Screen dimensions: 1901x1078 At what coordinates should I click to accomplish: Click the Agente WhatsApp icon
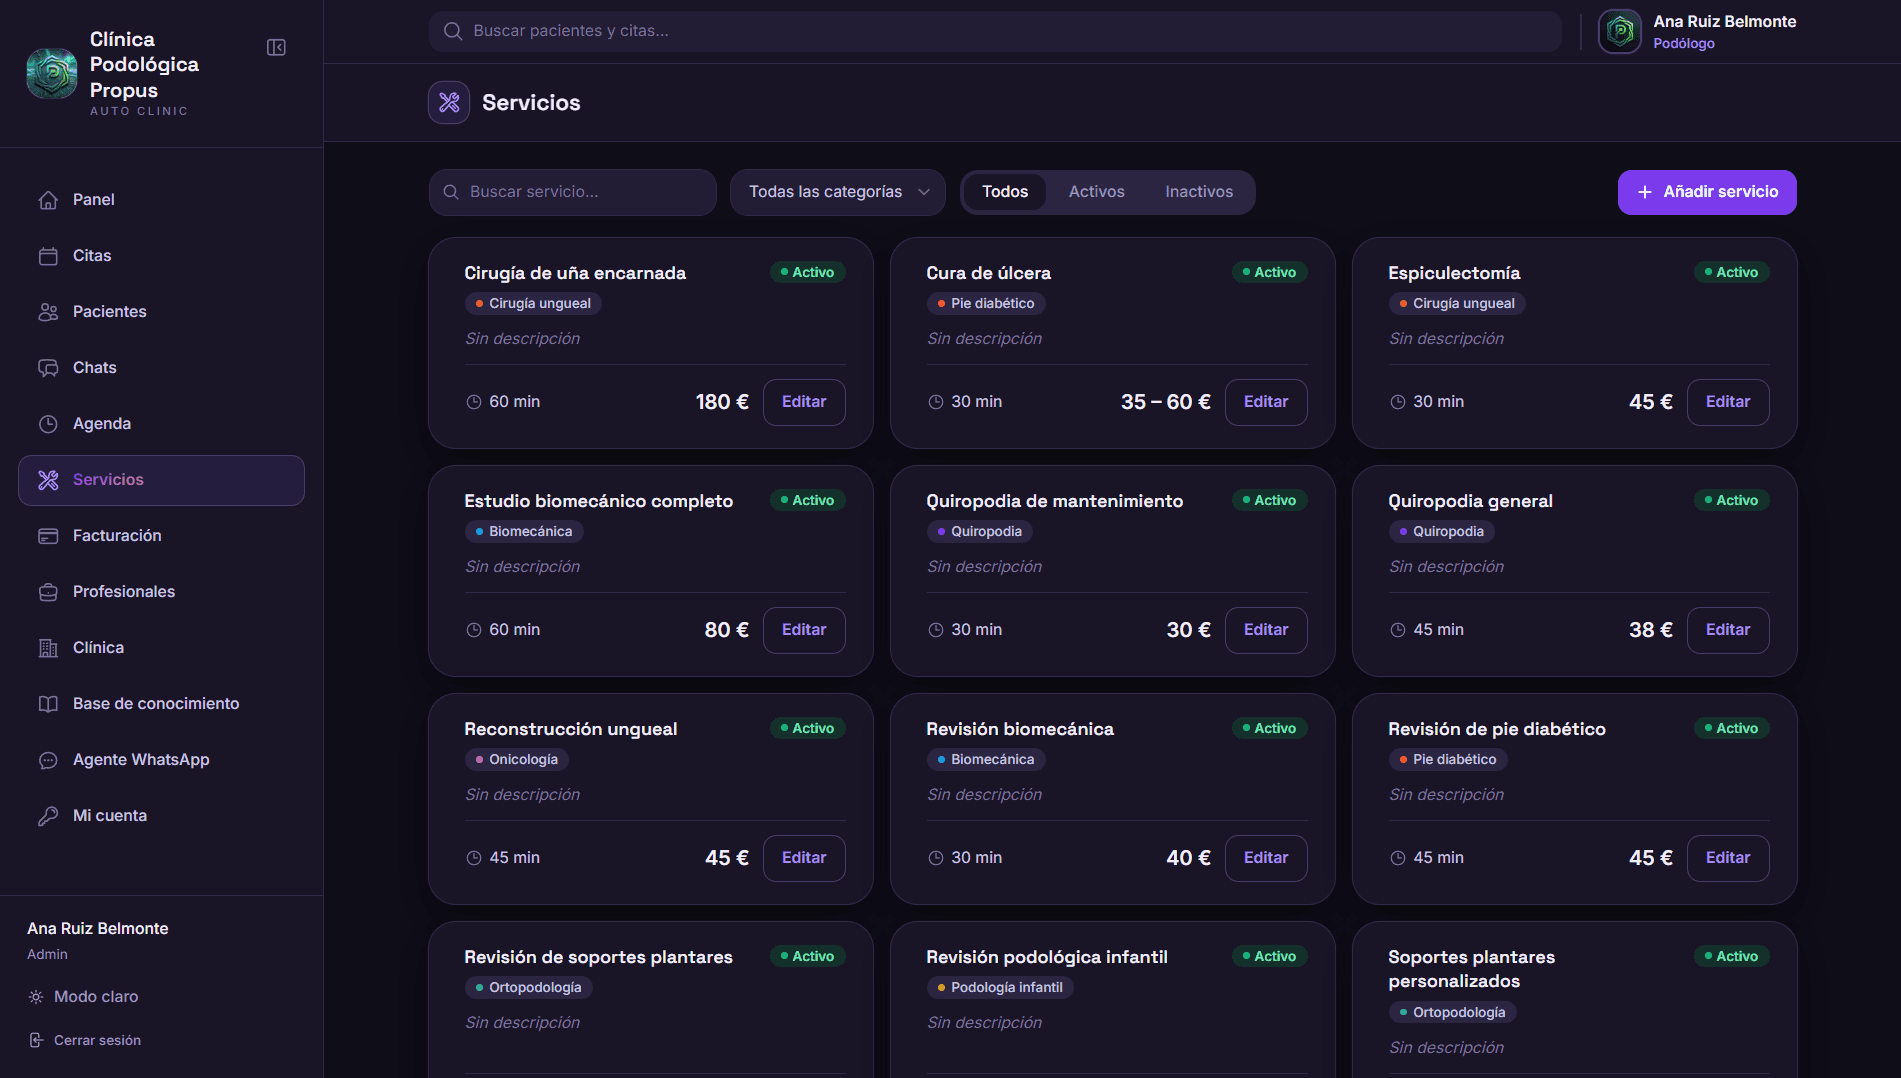pyautogui.click(x=48, y=760)
